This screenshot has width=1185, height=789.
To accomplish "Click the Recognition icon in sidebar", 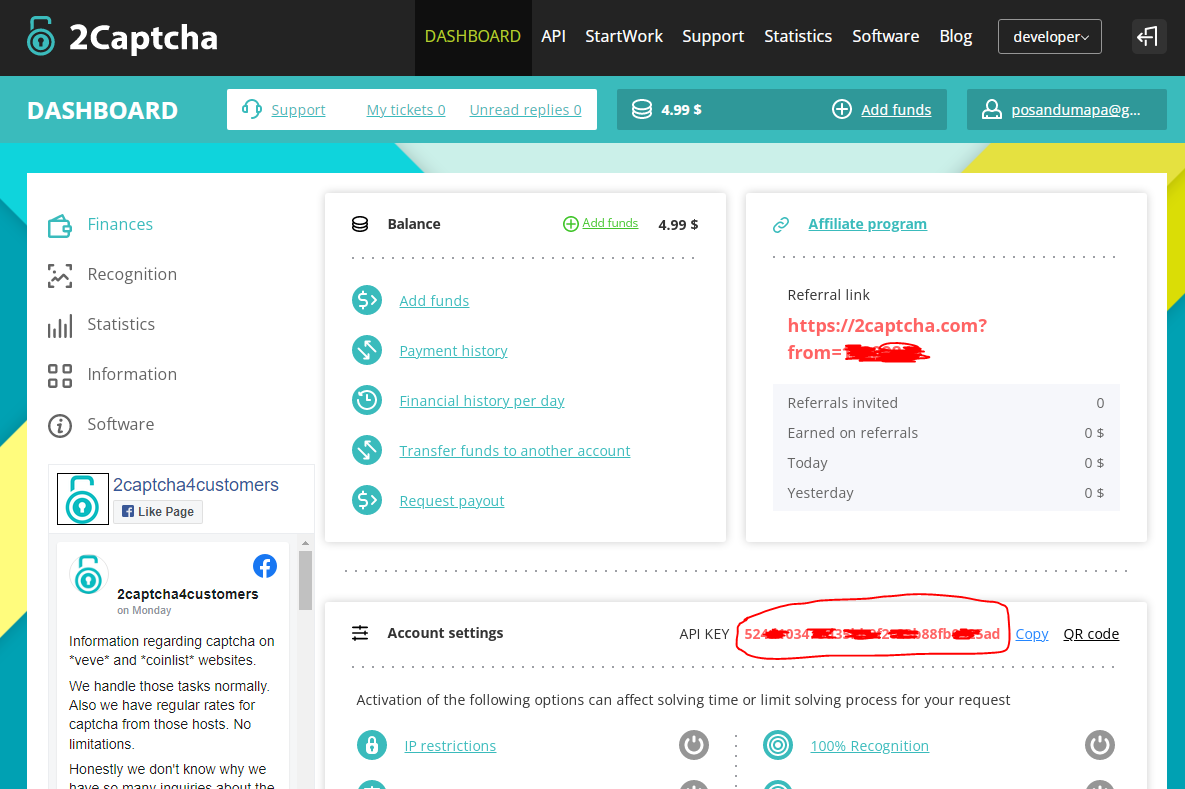I will point(60,275).
